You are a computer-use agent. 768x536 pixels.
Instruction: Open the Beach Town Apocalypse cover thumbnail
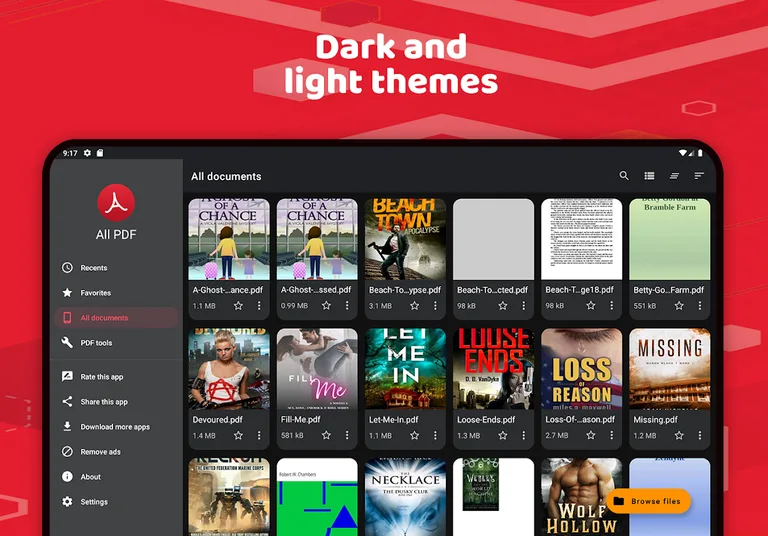tap(405, 239)
